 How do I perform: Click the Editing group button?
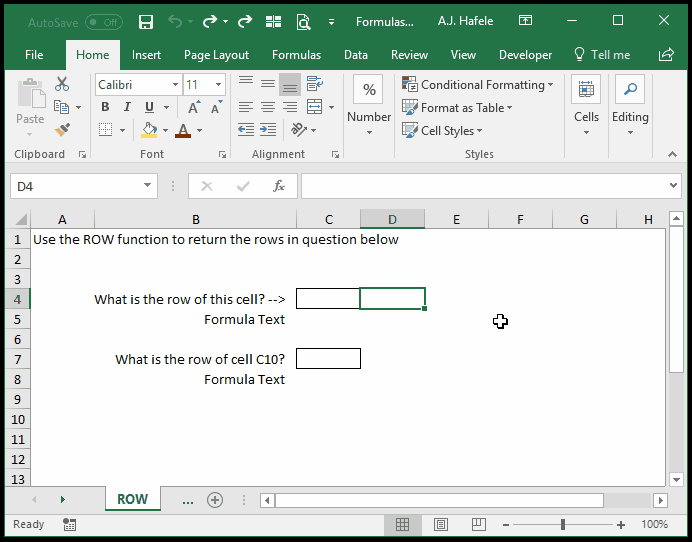click(630, 106)
